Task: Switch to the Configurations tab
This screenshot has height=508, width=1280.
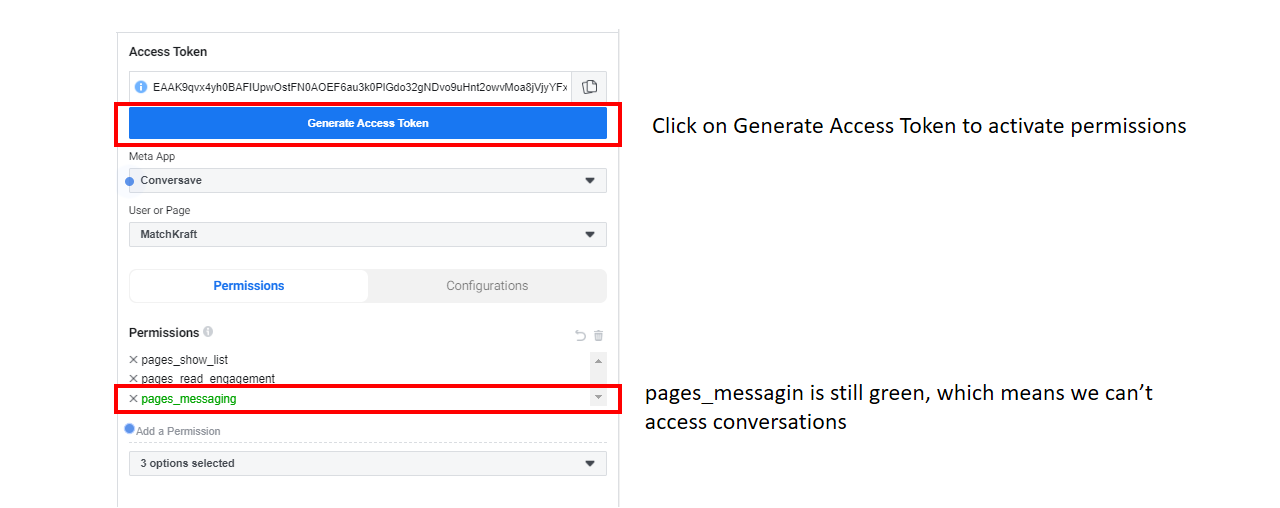Action: (487, 286)
